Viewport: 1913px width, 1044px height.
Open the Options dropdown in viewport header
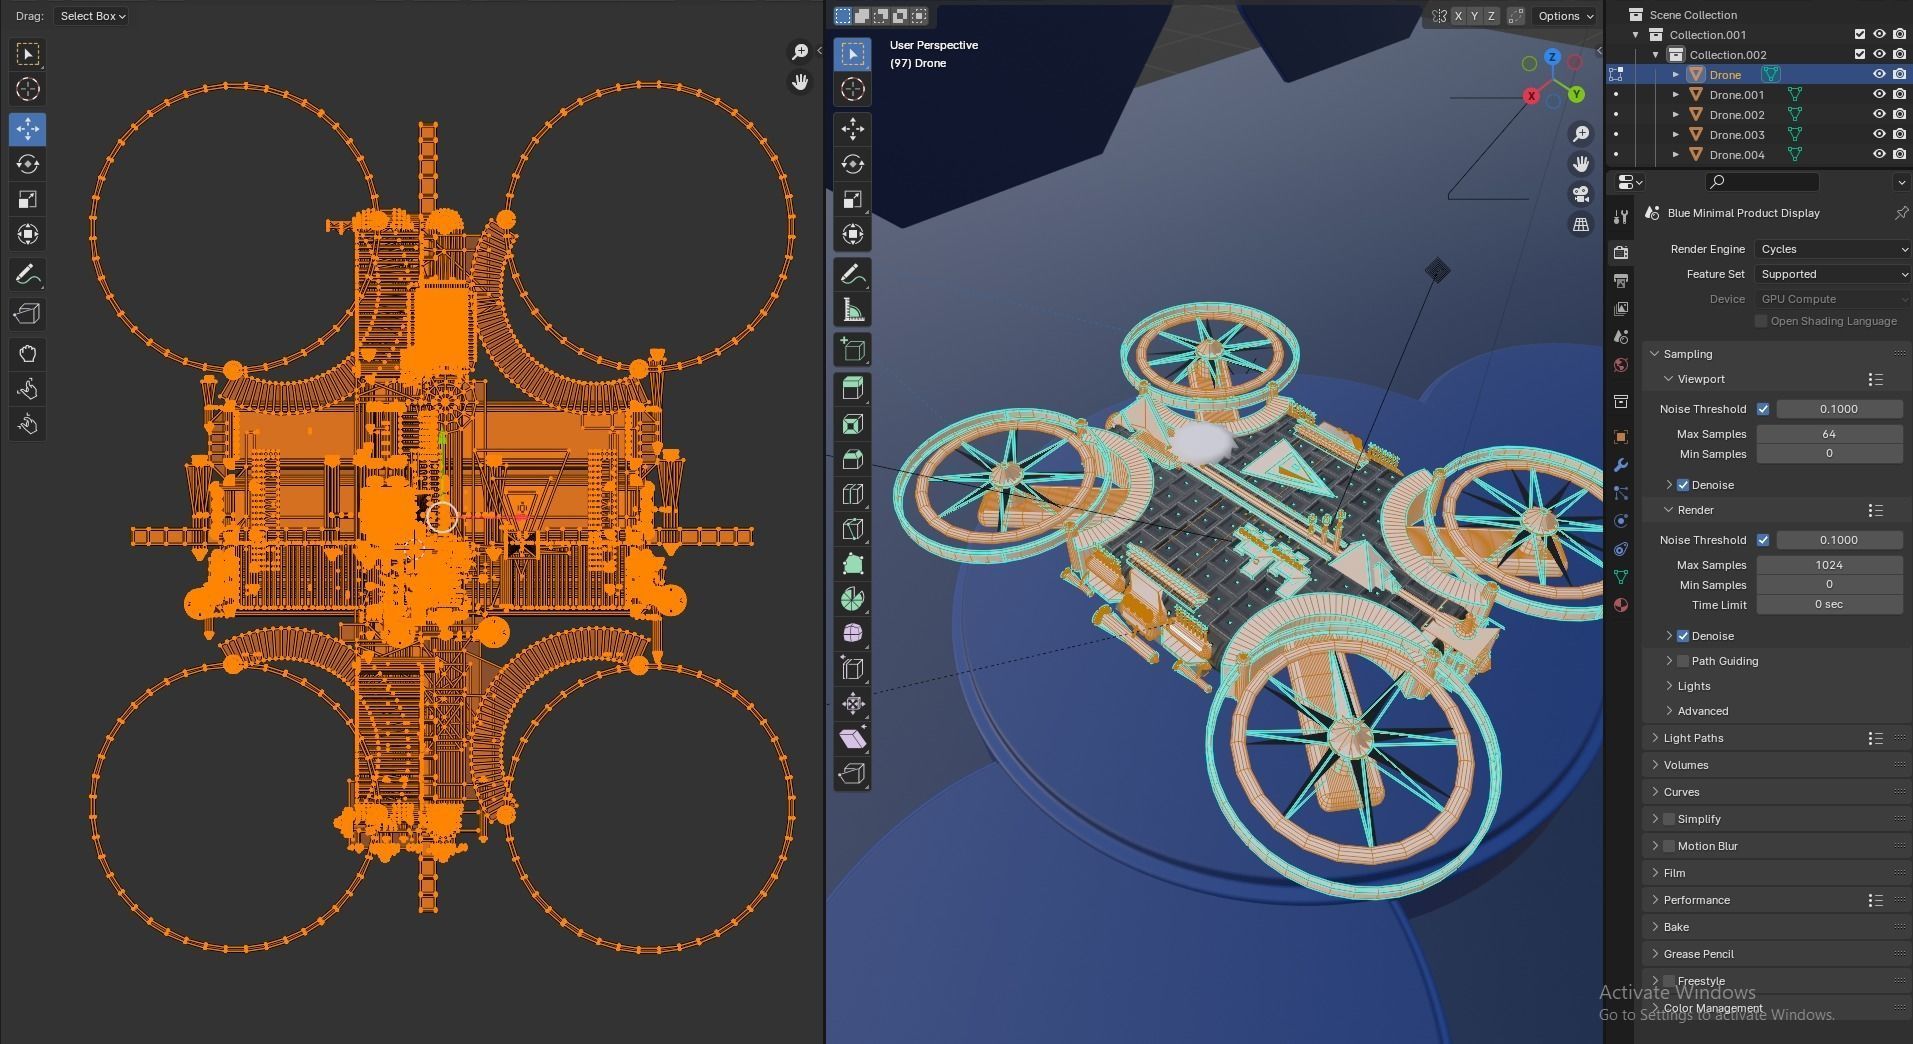(1565, 16)
